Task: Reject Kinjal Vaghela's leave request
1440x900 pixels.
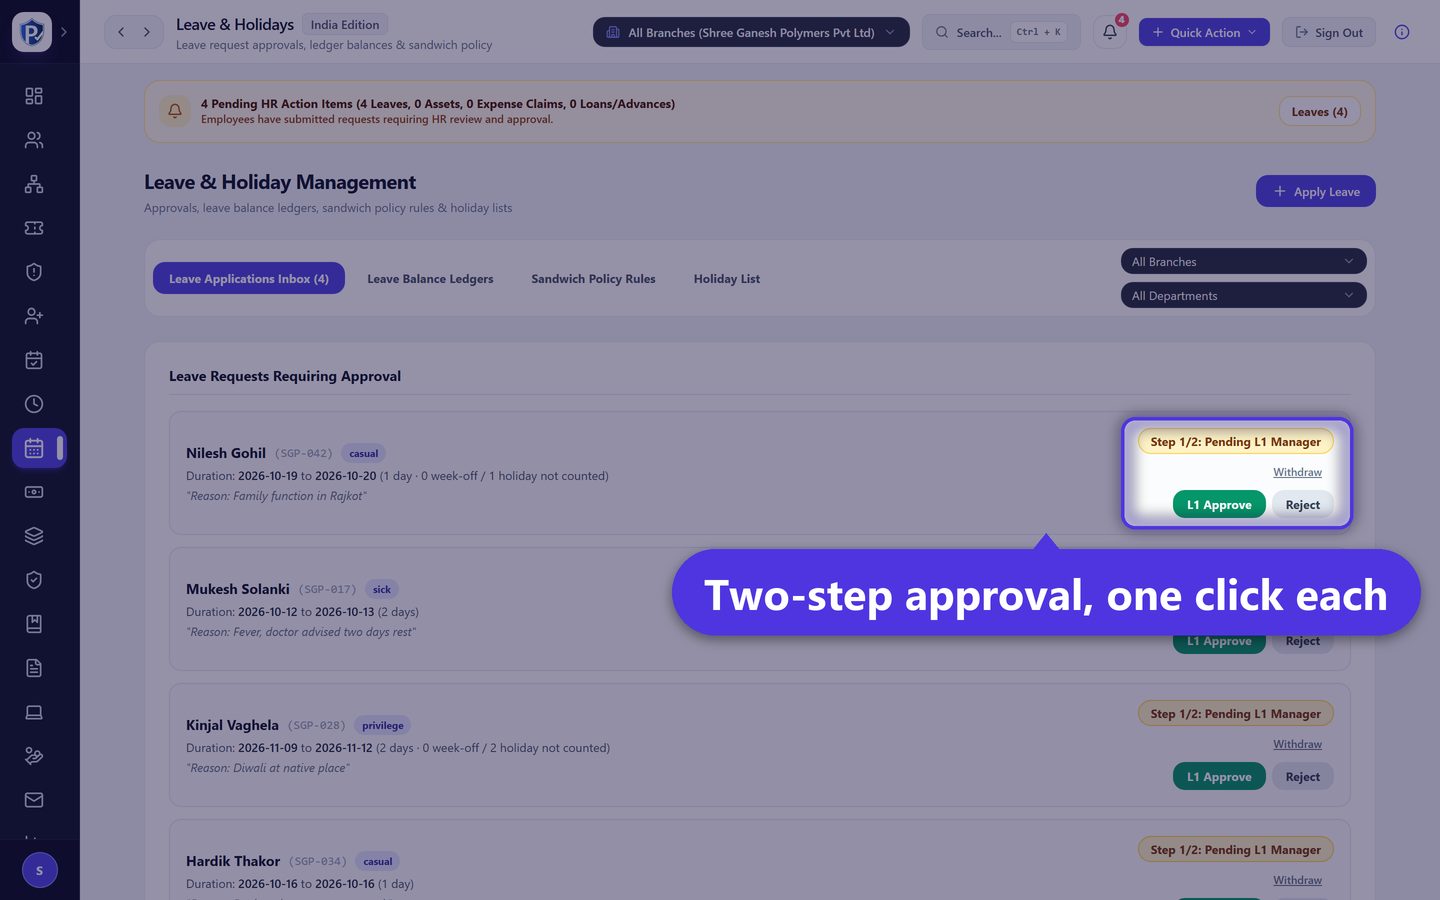Action: [1303, 777]
